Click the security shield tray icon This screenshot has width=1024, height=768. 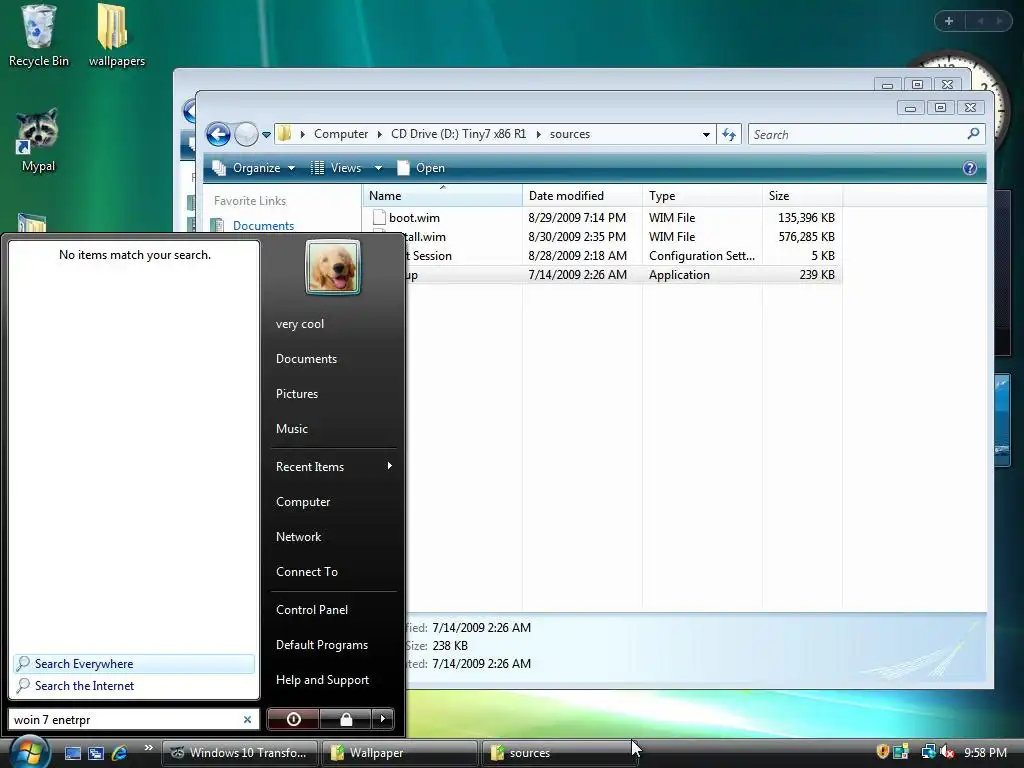pyautogui.click(x=882, y=752)
